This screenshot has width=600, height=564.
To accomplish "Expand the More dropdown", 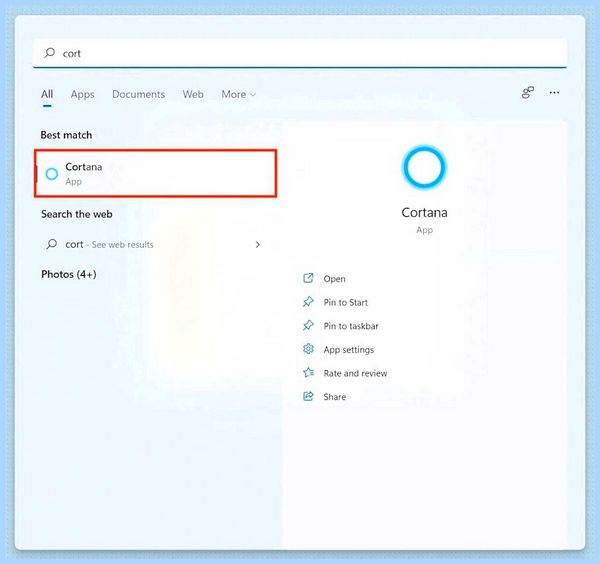I will tap(238, 94).
